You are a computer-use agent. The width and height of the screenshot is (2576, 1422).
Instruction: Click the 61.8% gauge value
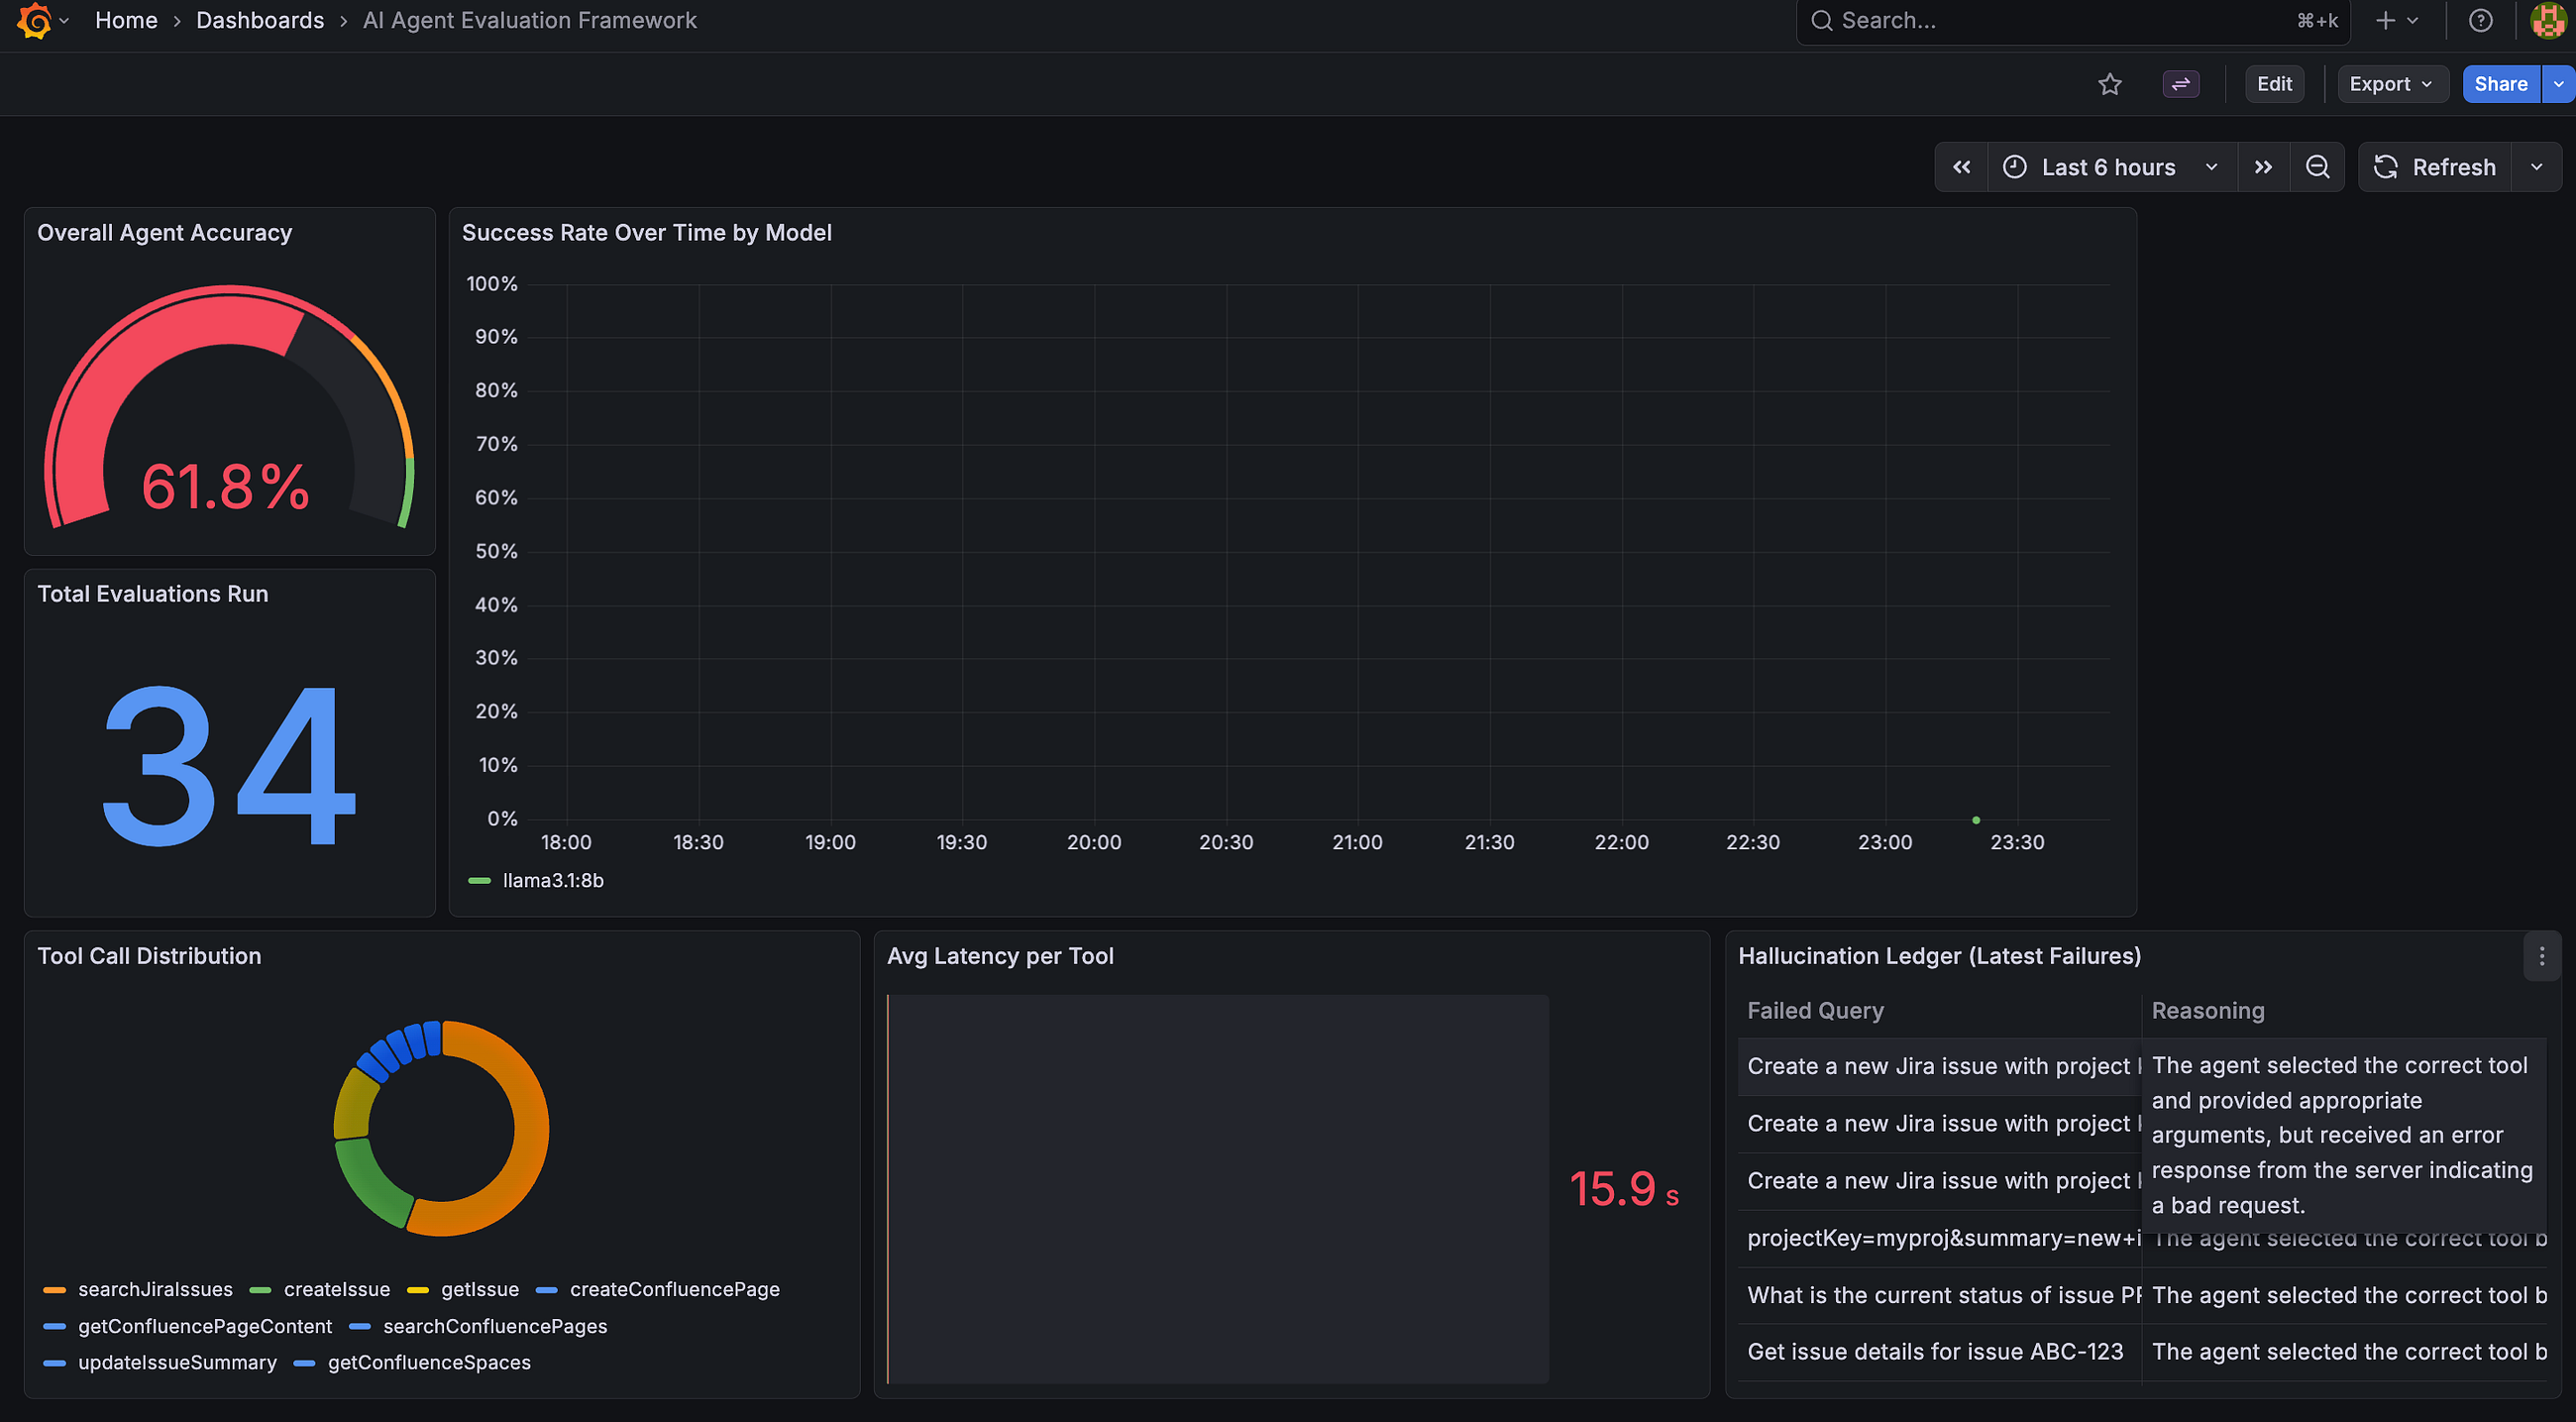(226, 487)
